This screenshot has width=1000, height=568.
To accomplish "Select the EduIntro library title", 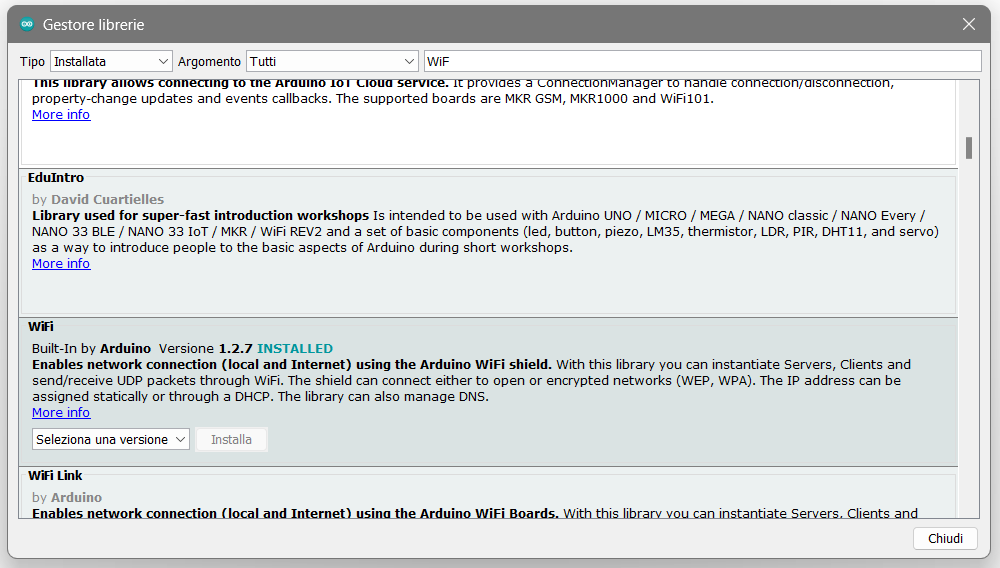I will point(56,178).
